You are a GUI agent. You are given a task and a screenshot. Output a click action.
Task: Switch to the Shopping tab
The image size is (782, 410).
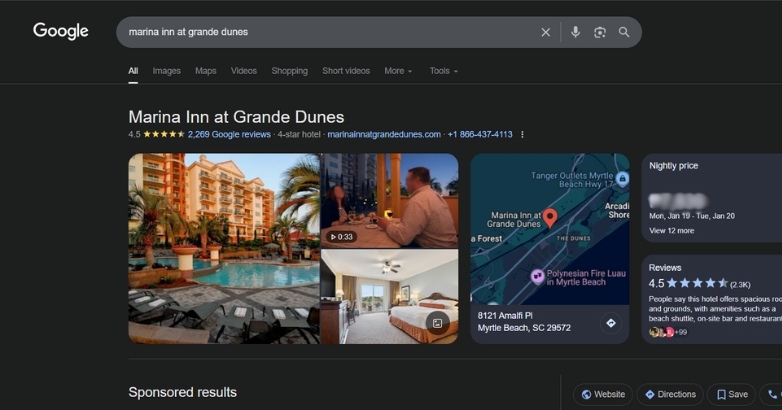tap(290, 71)
